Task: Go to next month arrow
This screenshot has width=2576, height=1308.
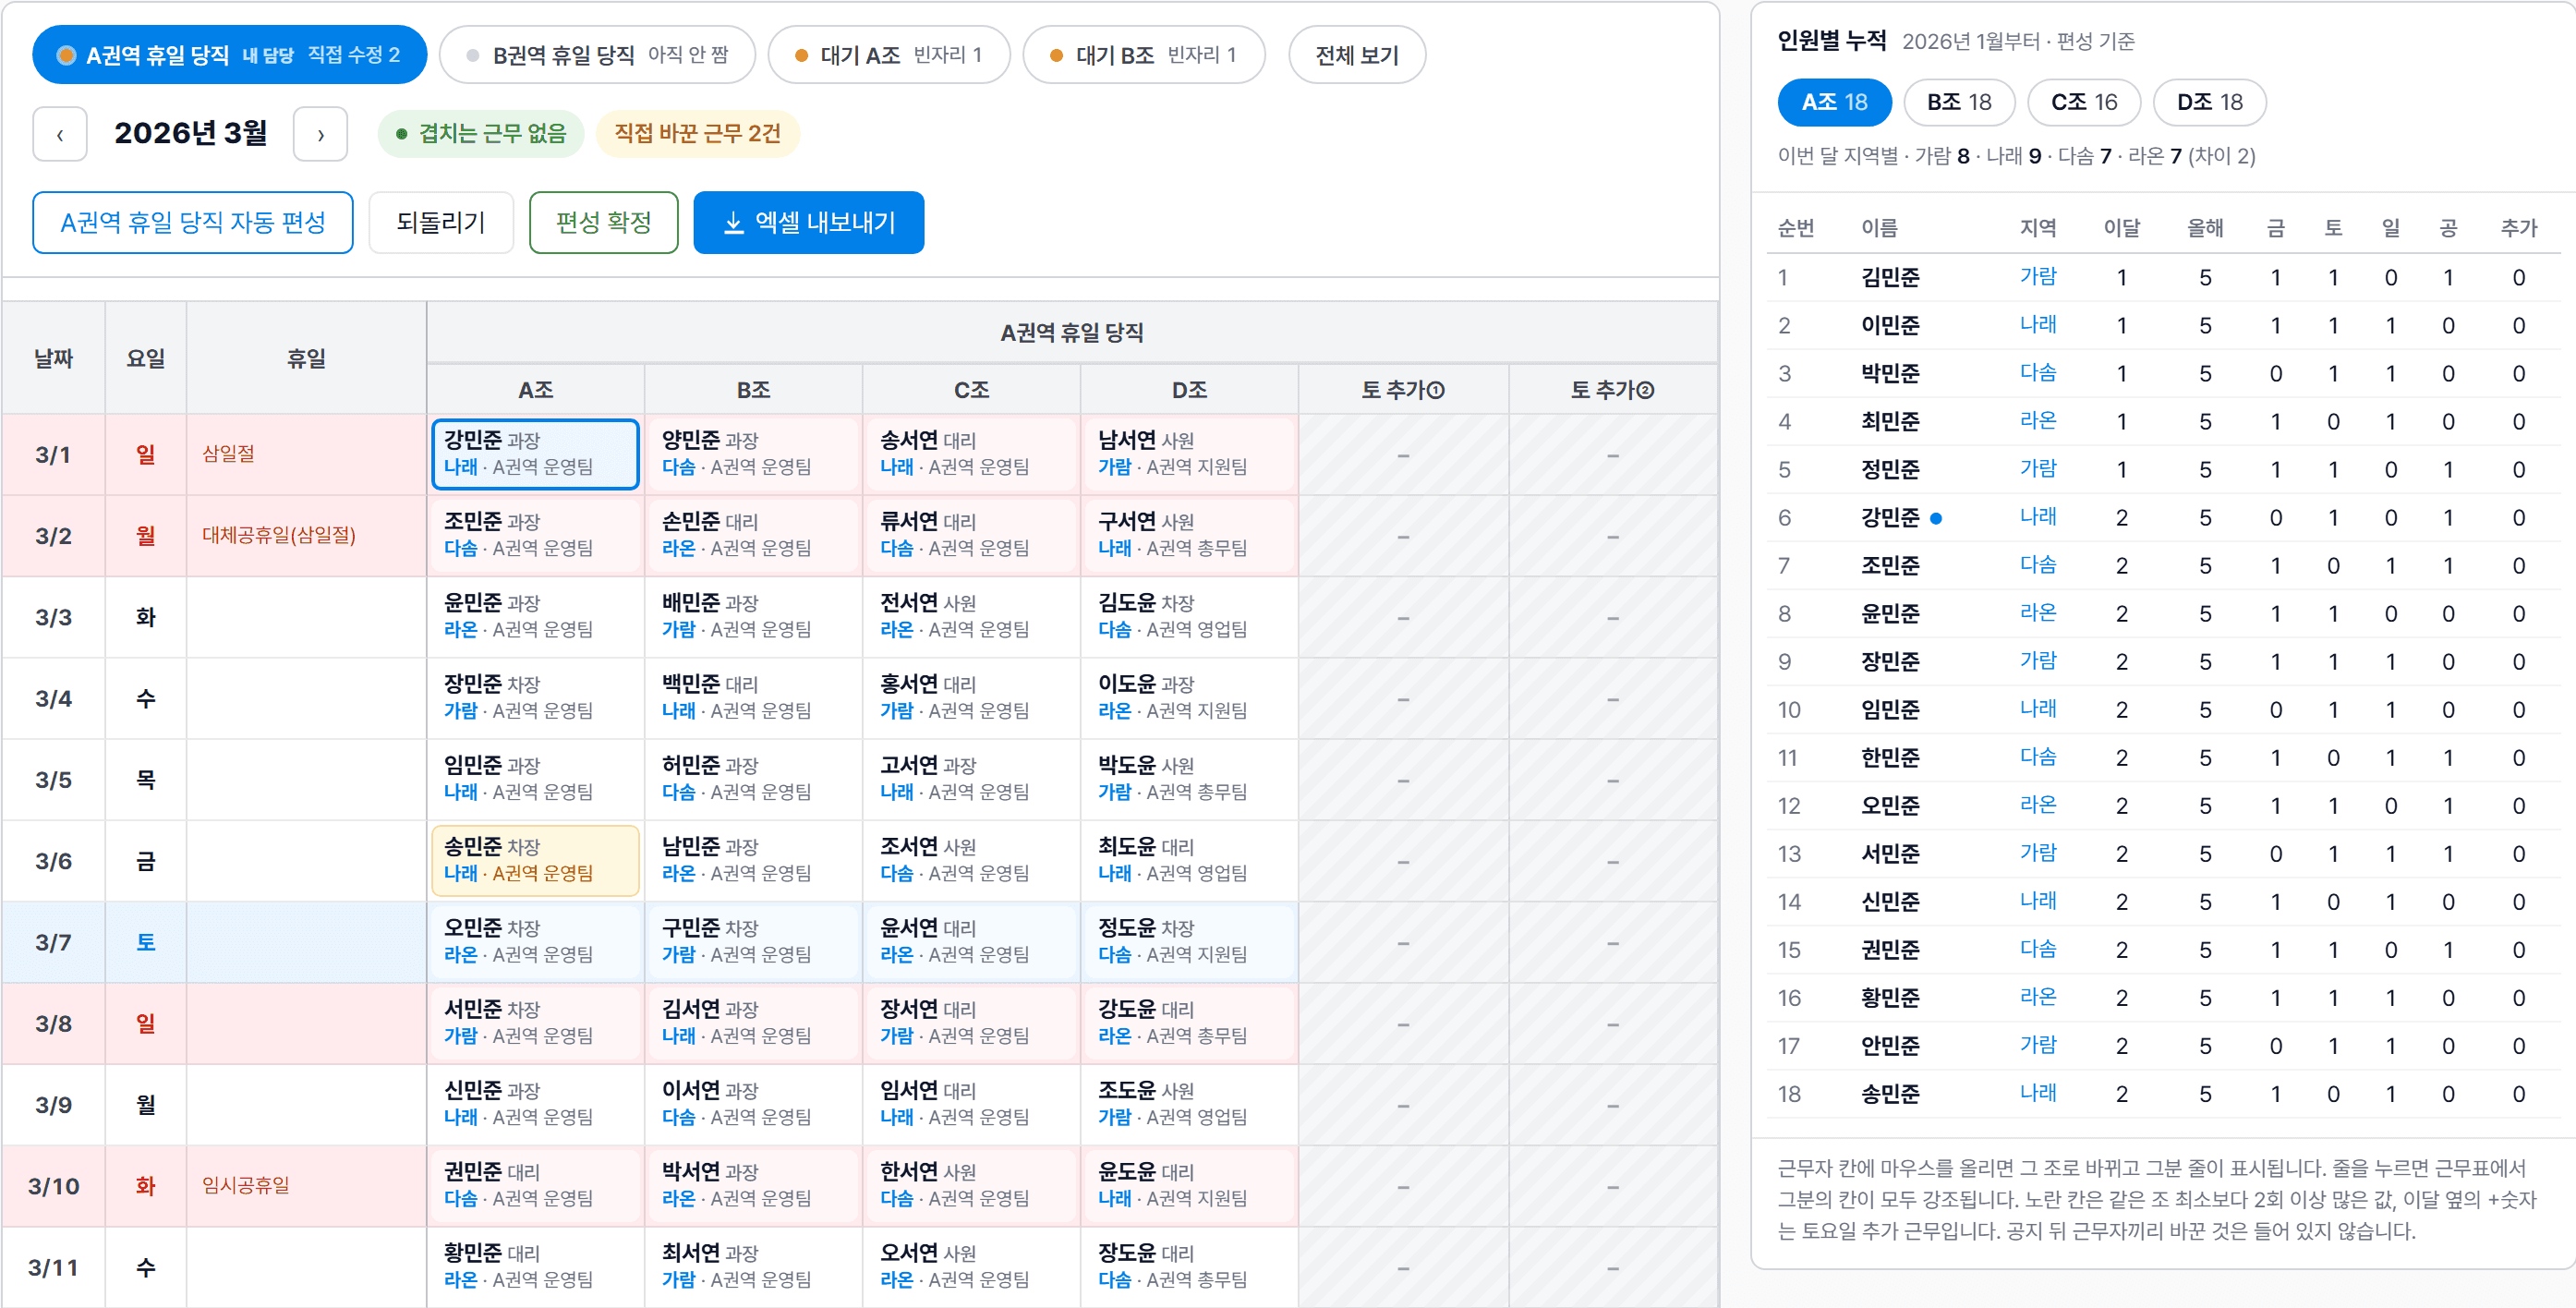Action: click(320, 134)
